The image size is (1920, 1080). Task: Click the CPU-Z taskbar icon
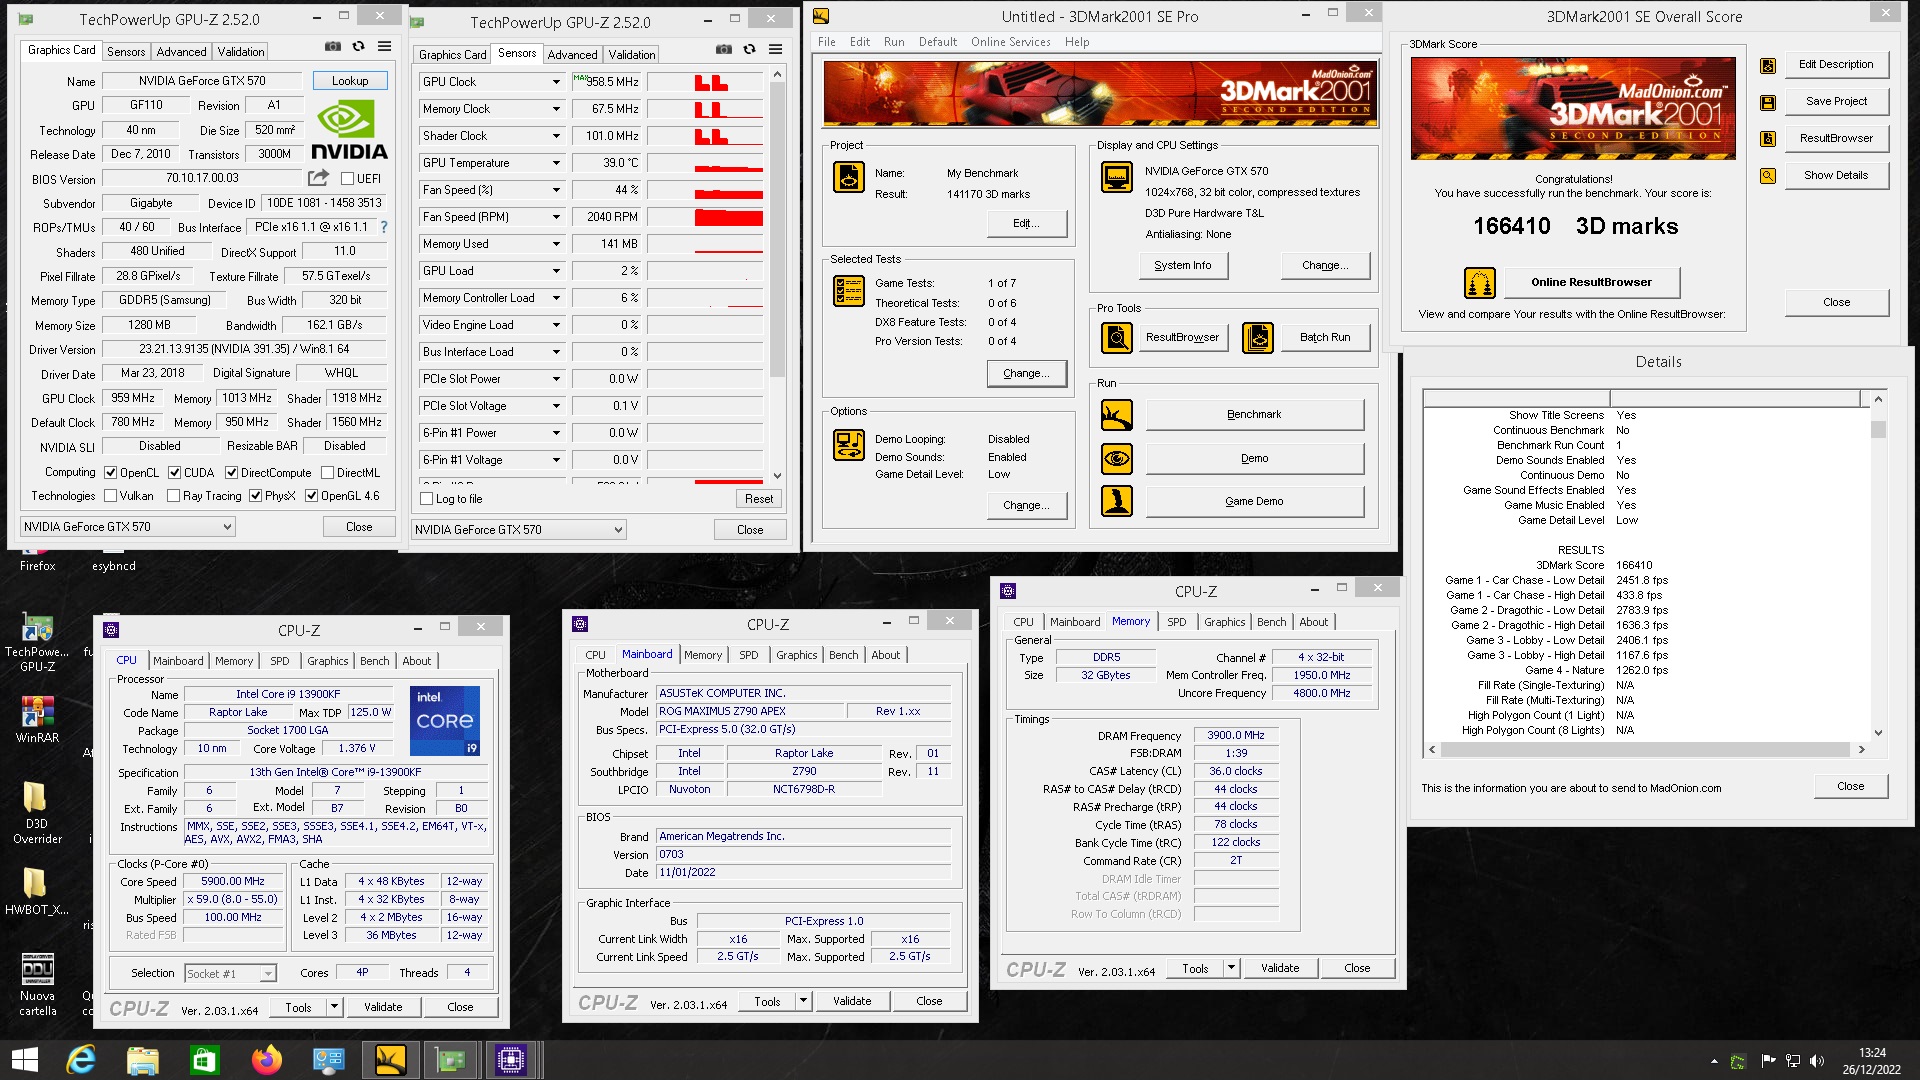[x=511, y=1060]
